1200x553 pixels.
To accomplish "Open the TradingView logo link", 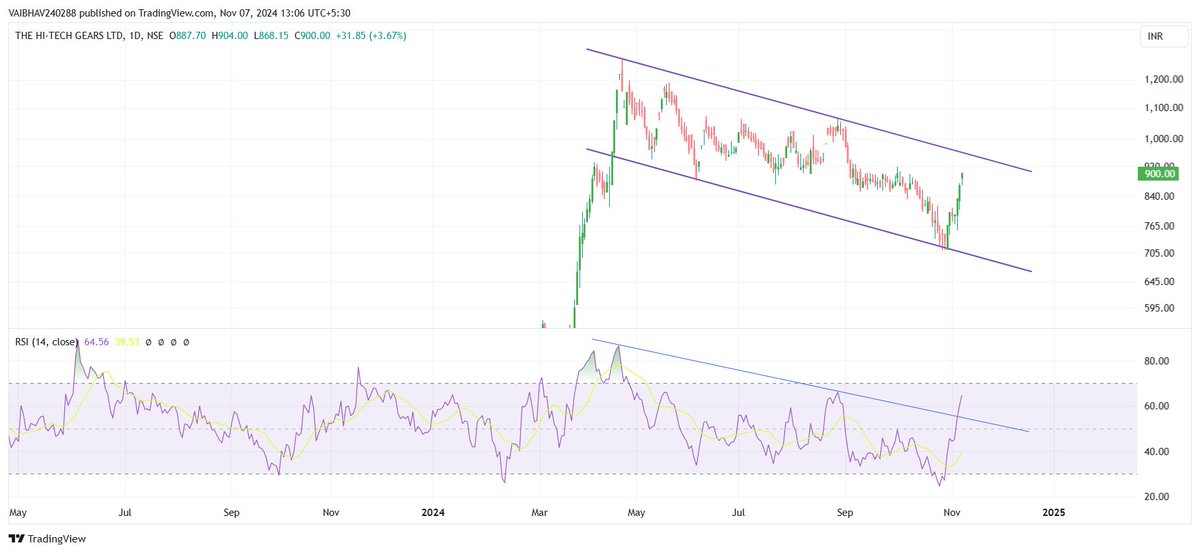I will [46, 538].
